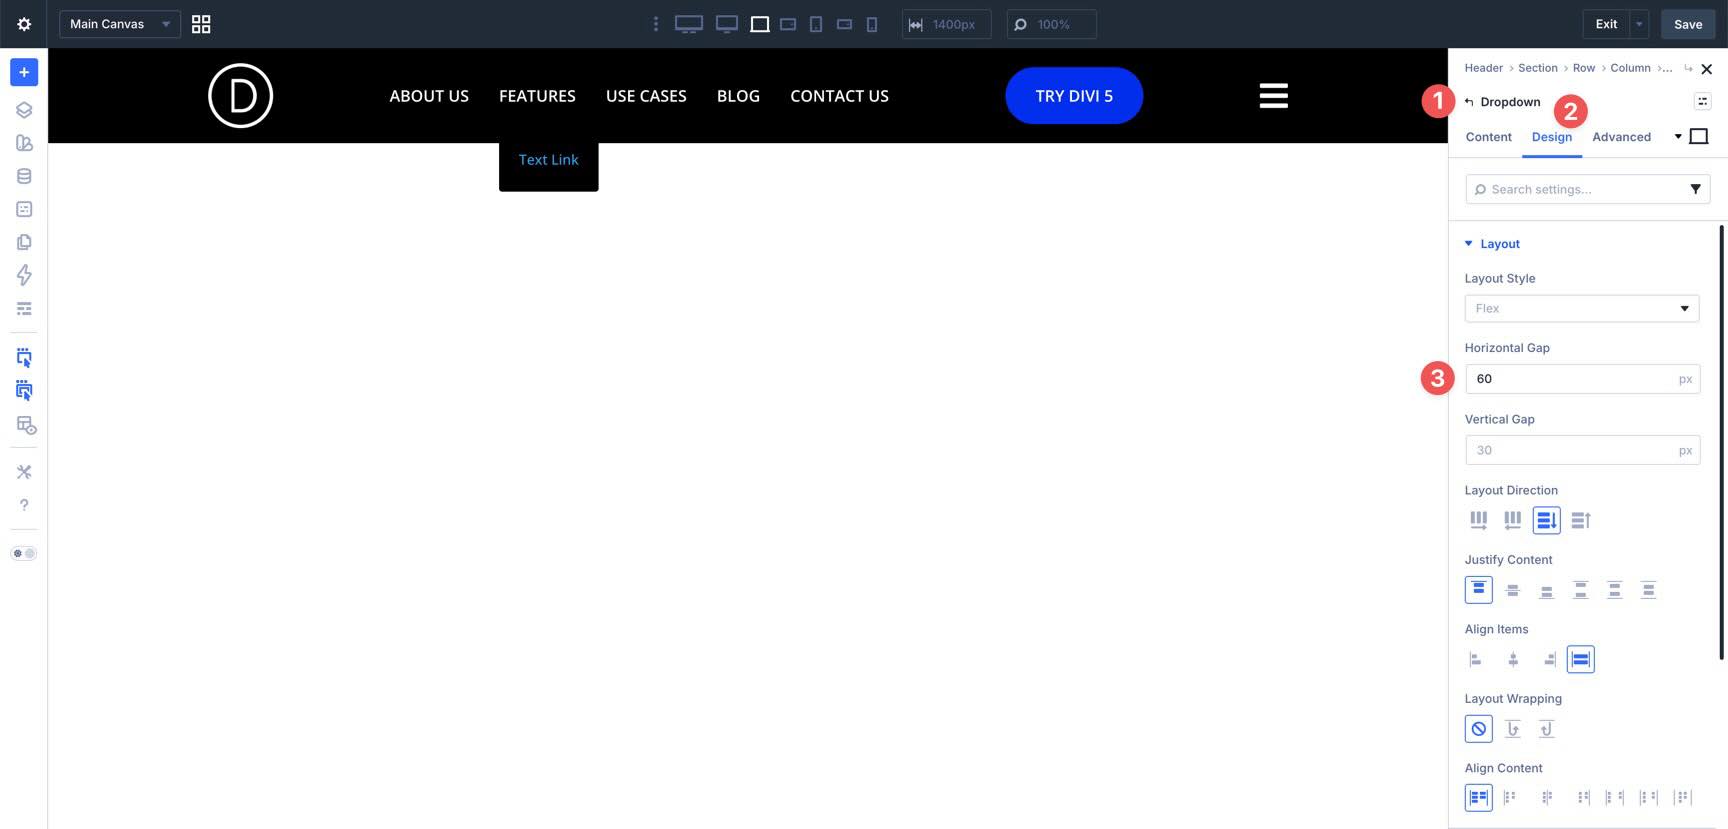Image resolution: width=1728 pixels, height=829 pixels.
Task: Click the Section breadcrumb
Action: coord(1538,68)
